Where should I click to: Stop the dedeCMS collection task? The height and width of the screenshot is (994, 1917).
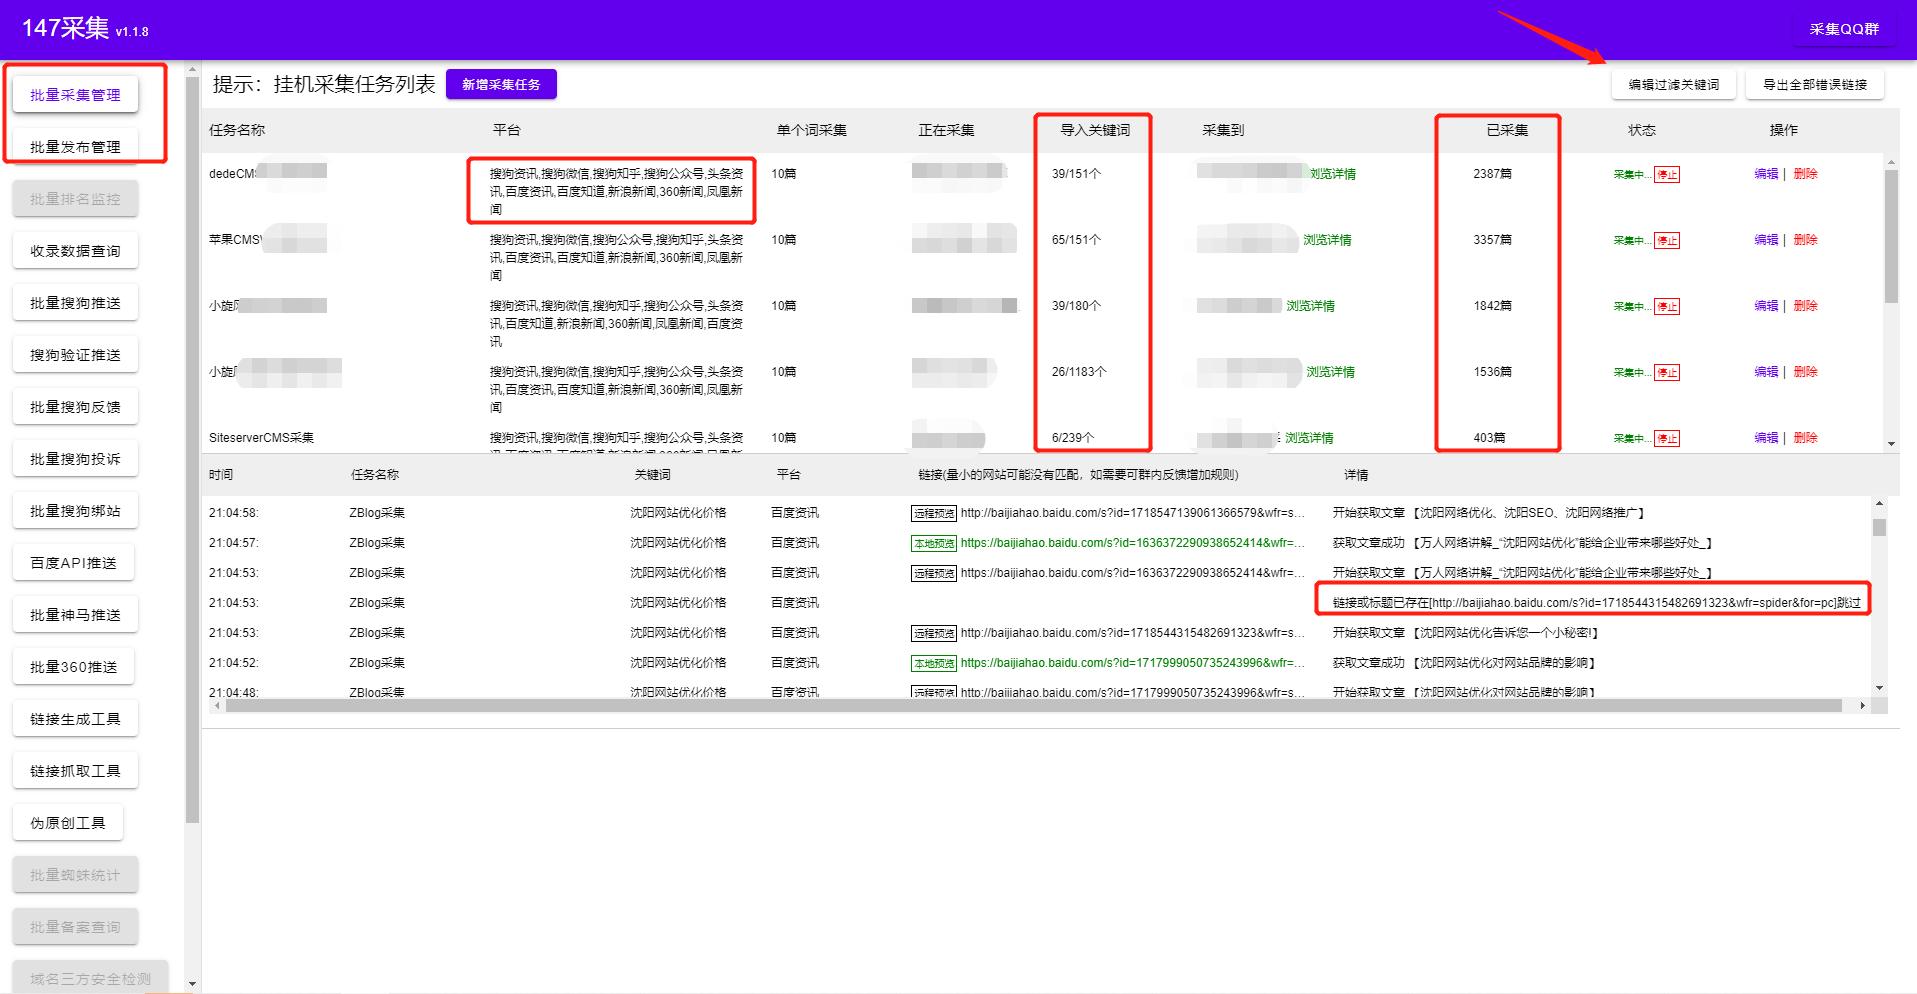click(1667, 173)
